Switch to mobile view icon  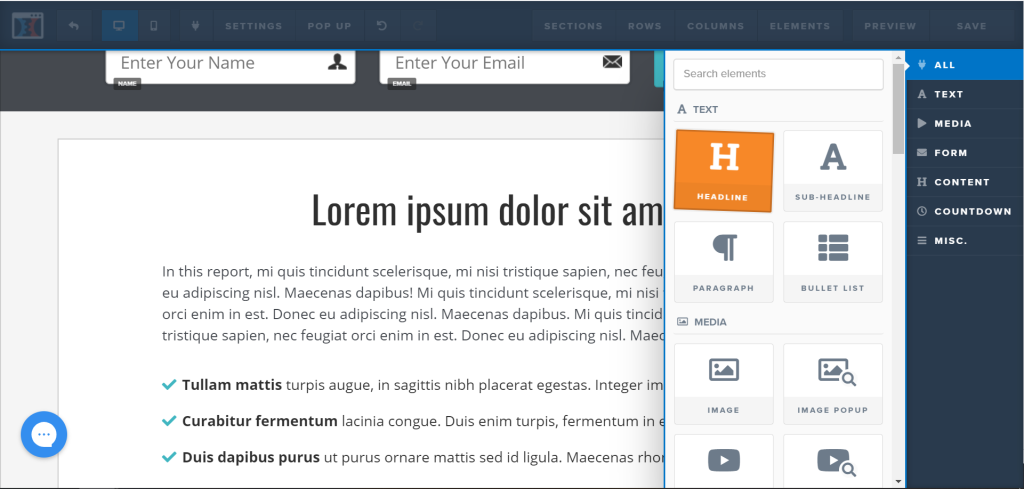pyautogui.click(x=153, y=26)
